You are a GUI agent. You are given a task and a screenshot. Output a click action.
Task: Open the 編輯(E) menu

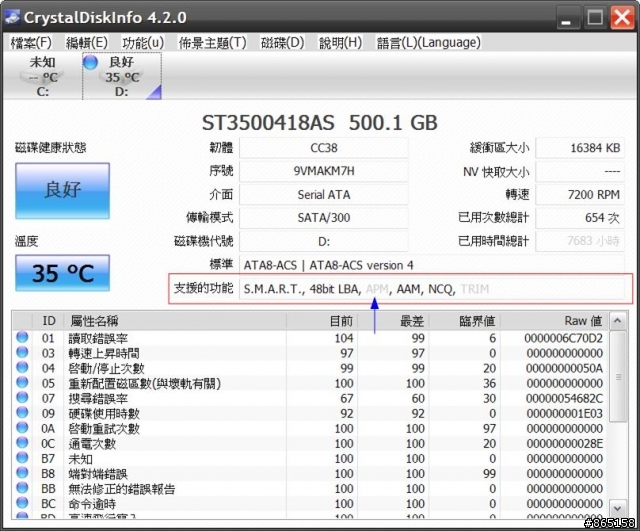coord(87,42)
